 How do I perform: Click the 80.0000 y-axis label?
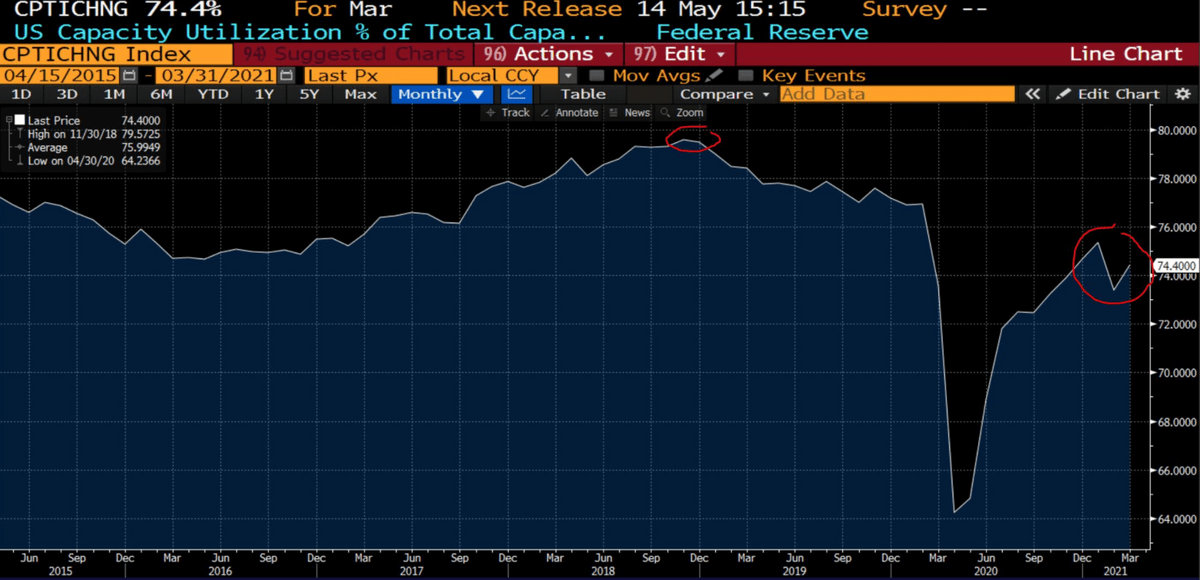(1176, 131)
